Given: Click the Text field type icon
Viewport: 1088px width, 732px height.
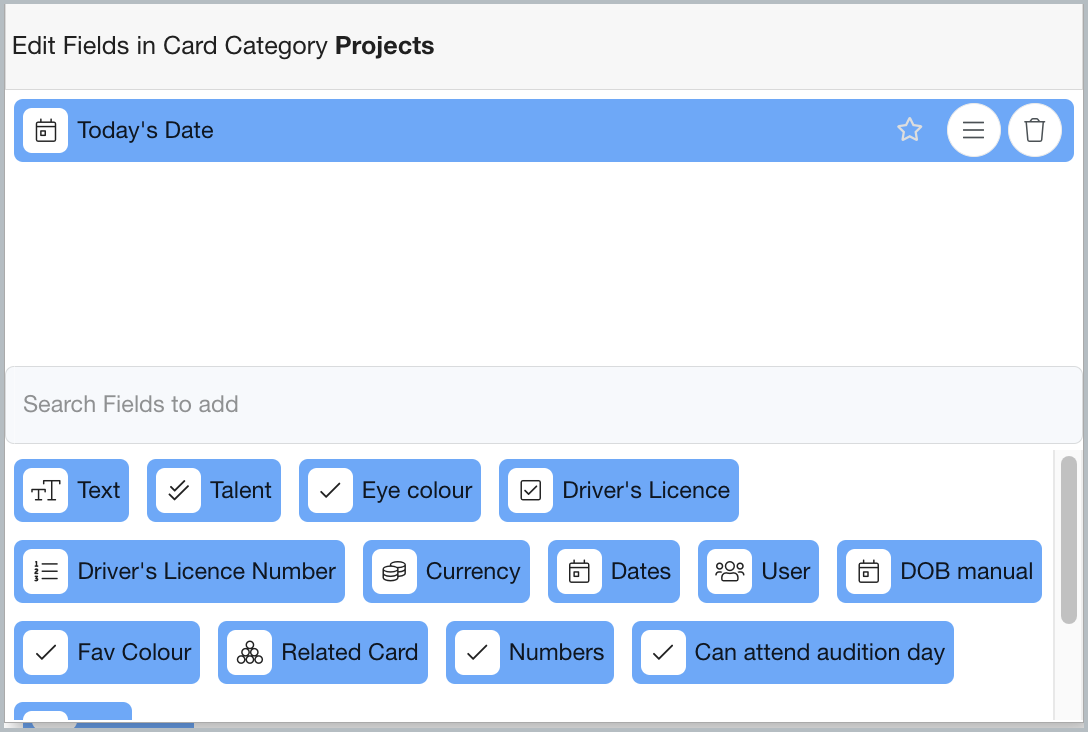Looking at the screenshot, I should pyautogui.click(x=46, y=491).
